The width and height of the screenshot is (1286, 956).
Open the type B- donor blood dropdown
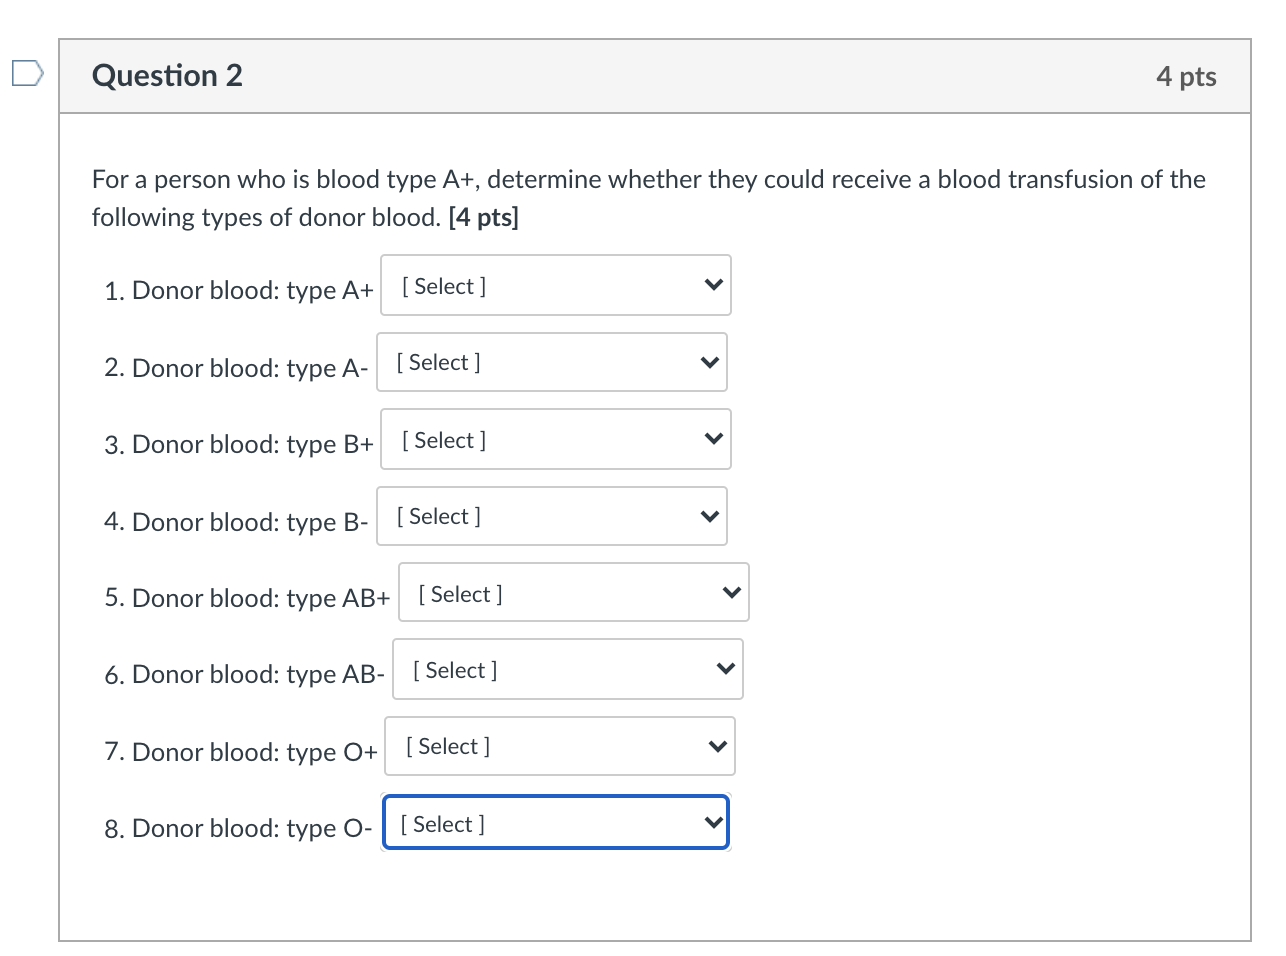(x=552, y=516)
